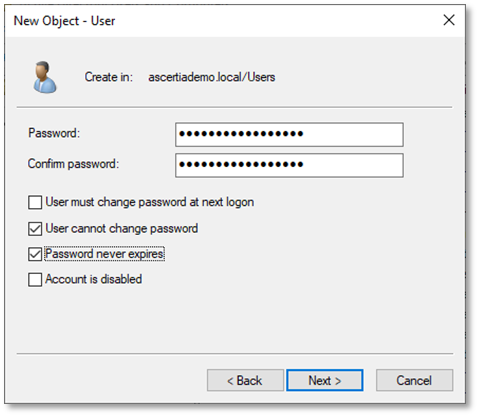
Task: Focus the Password input field
Action: click(x=289, y=134)
